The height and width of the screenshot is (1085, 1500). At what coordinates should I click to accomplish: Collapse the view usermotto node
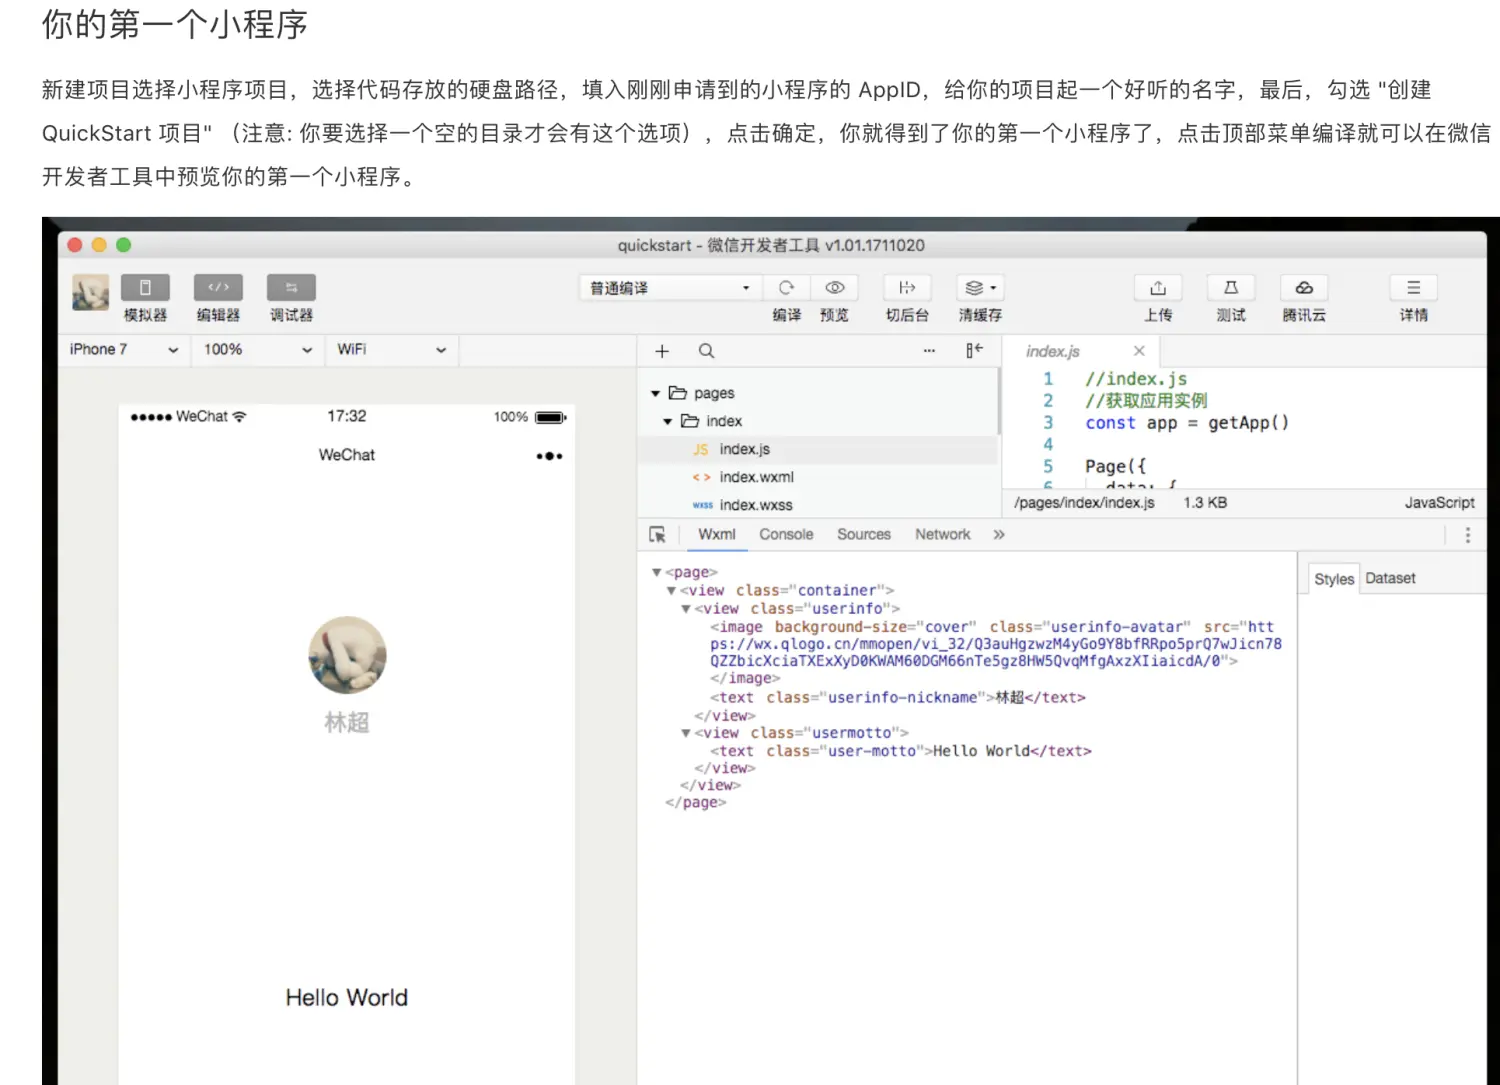686,733
